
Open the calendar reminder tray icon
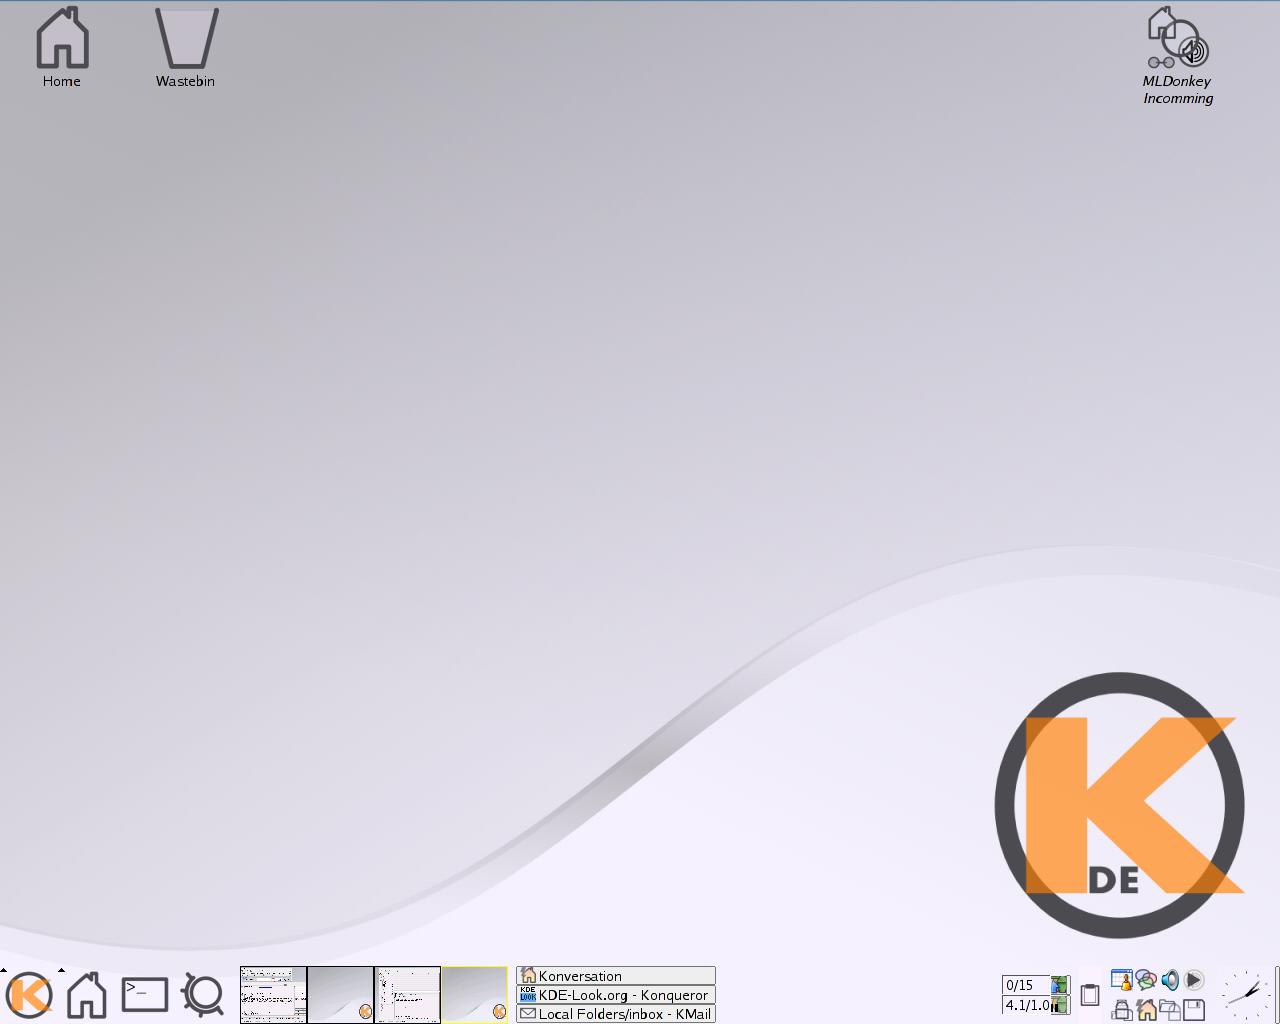[1122, 980]
